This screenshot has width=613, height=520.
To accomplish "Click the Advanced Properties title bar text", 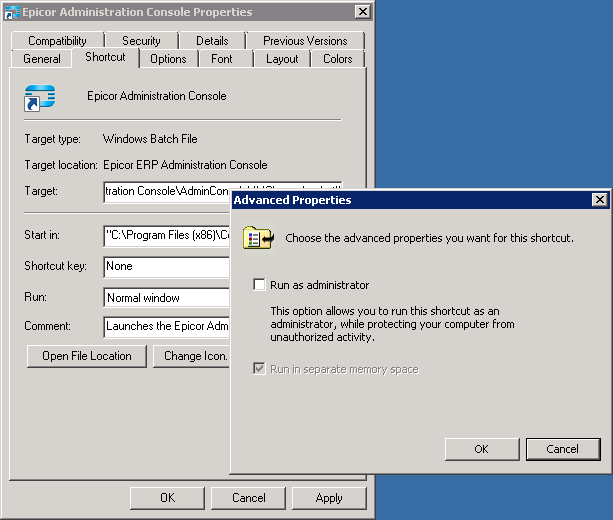I will tap(292, 200).
